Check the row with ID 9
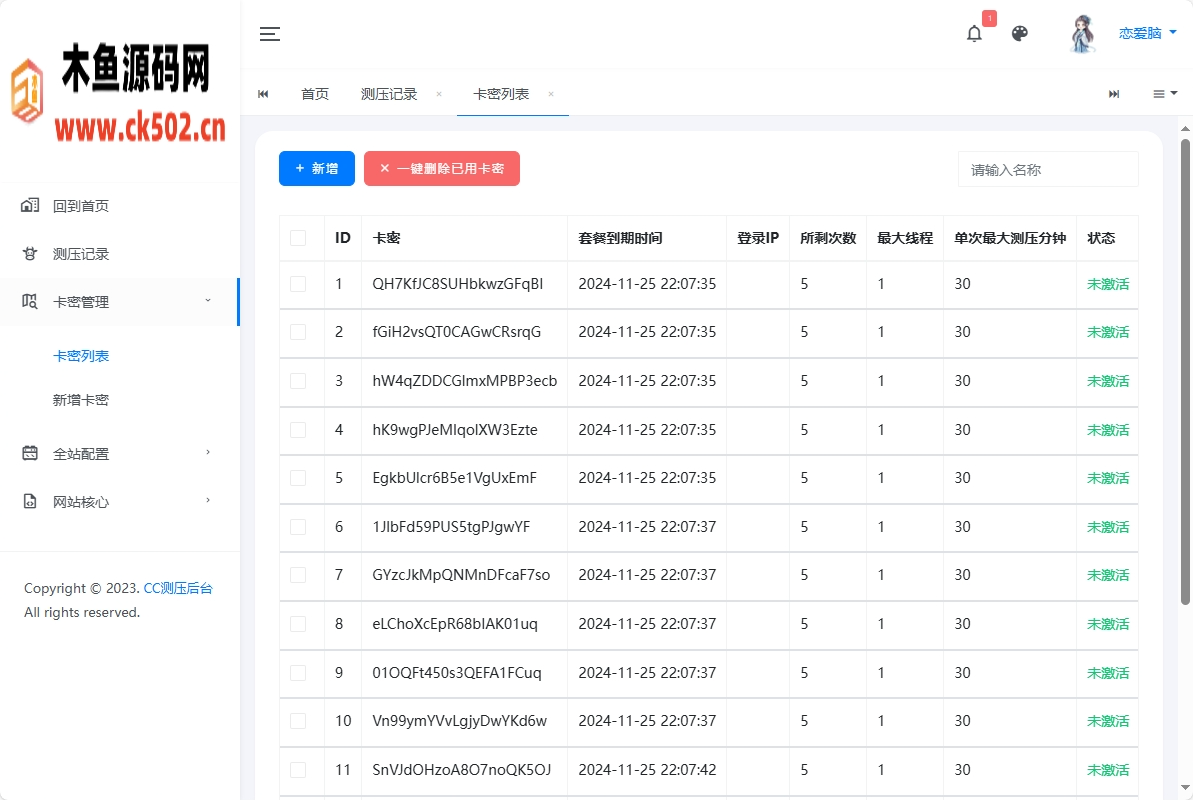The height and width of the screenshot is (800, 1193). coord(298,672)
